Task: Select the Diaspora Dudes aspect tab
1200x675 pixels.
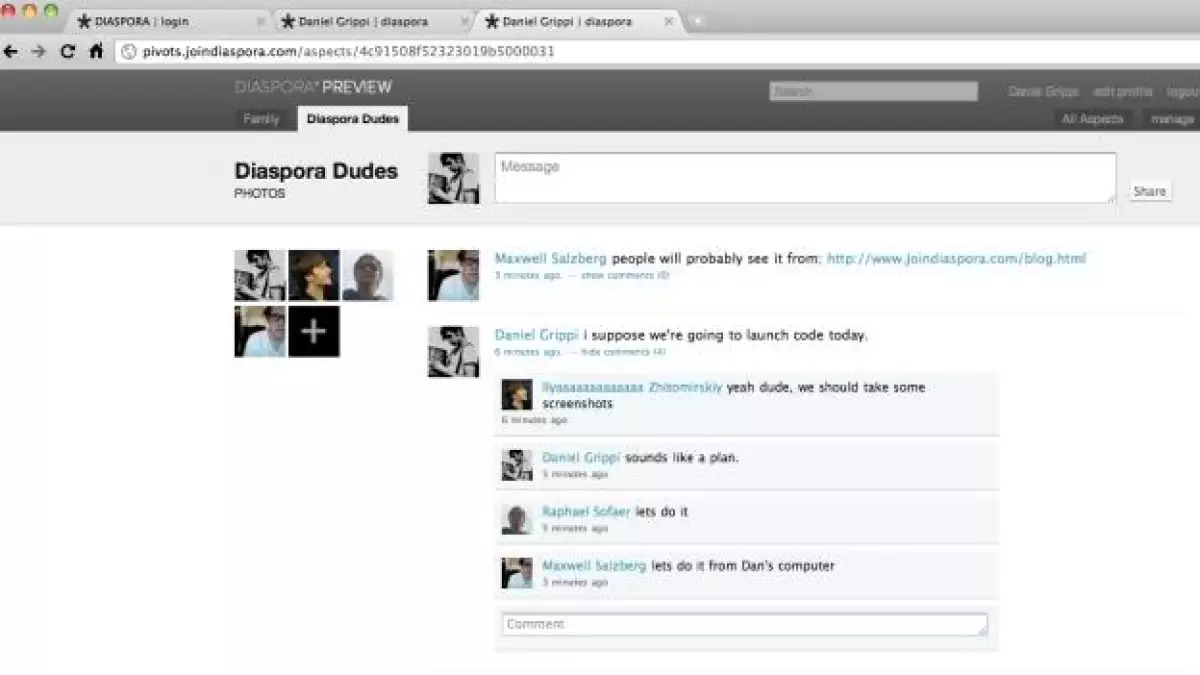Action: pos(352,119)
